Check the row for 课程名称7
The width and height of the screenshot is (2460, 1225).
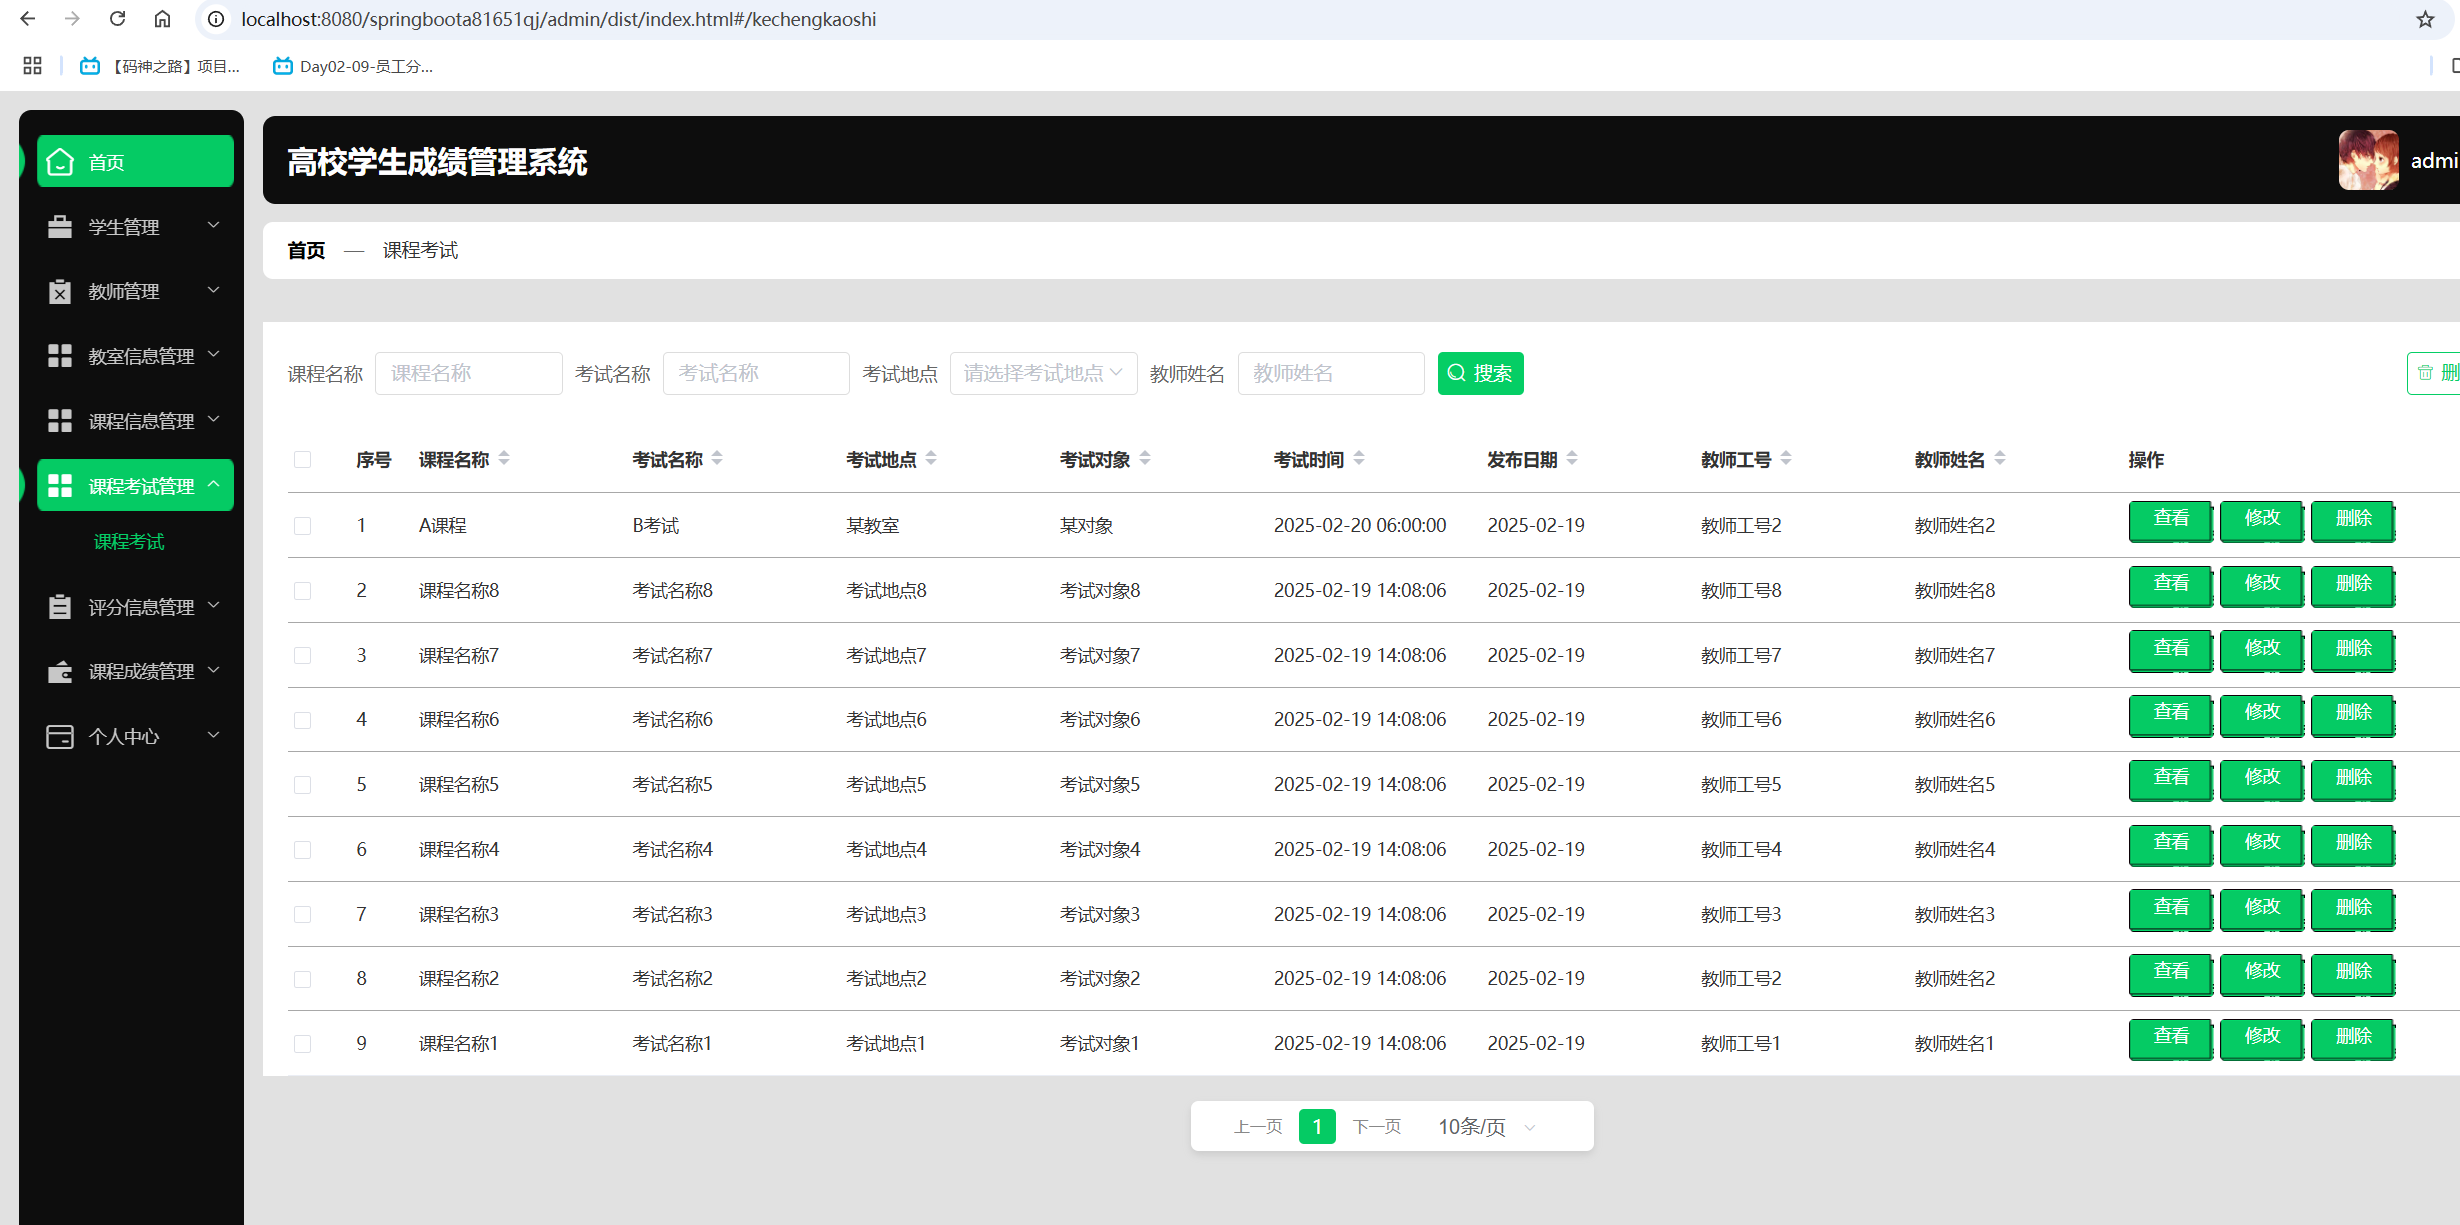(302, 656)
